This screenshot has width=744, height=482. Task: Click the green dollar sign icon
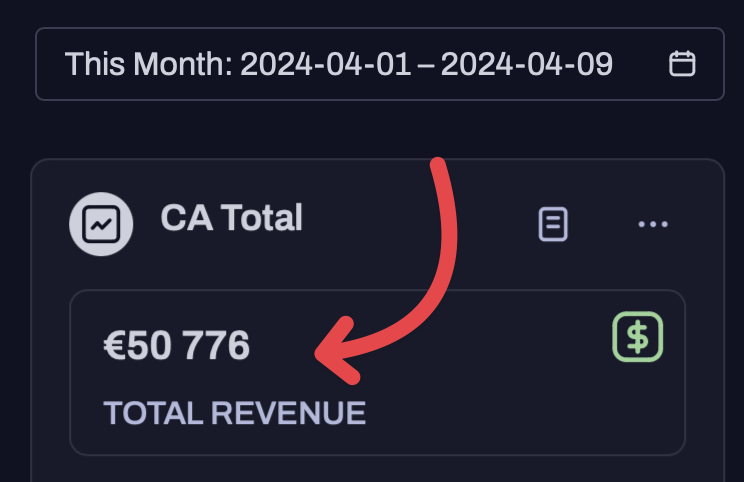click(638, 337)
